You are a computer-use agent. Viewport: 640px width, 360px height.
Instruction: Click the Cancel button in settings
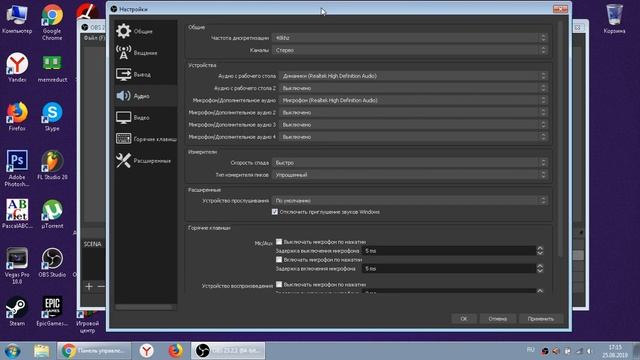coord(498,319)
